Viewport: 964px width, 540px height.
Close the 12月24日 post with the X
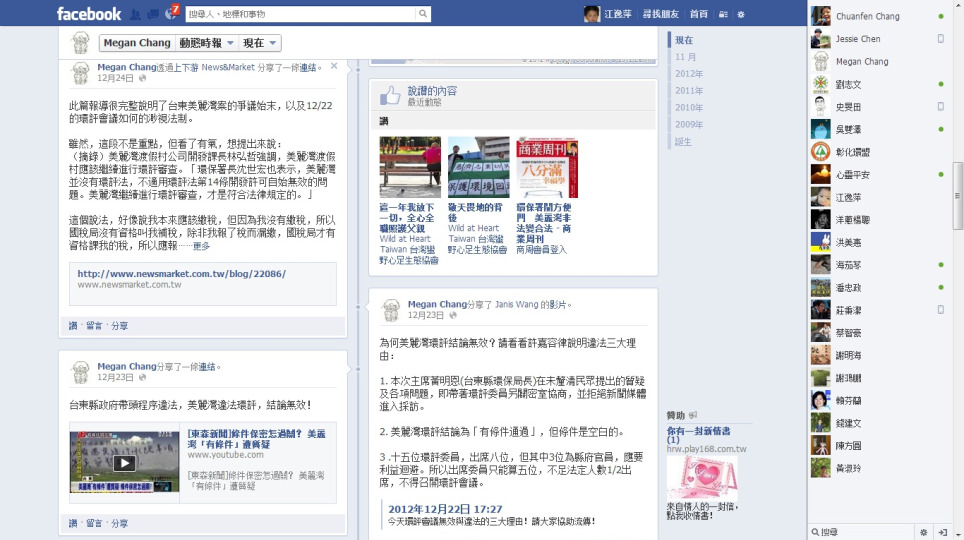pyautogui.click(x=334, y=66)
